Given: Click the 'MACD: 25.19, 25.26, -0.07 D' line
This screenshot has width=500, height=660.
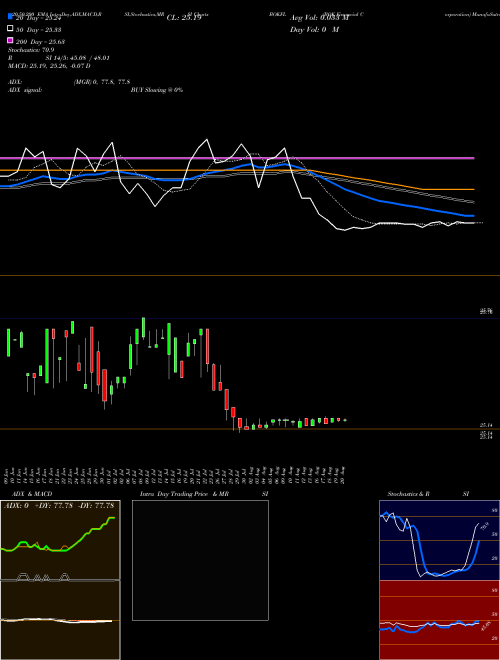Looking at the screenshot, I should pos(49,66).
